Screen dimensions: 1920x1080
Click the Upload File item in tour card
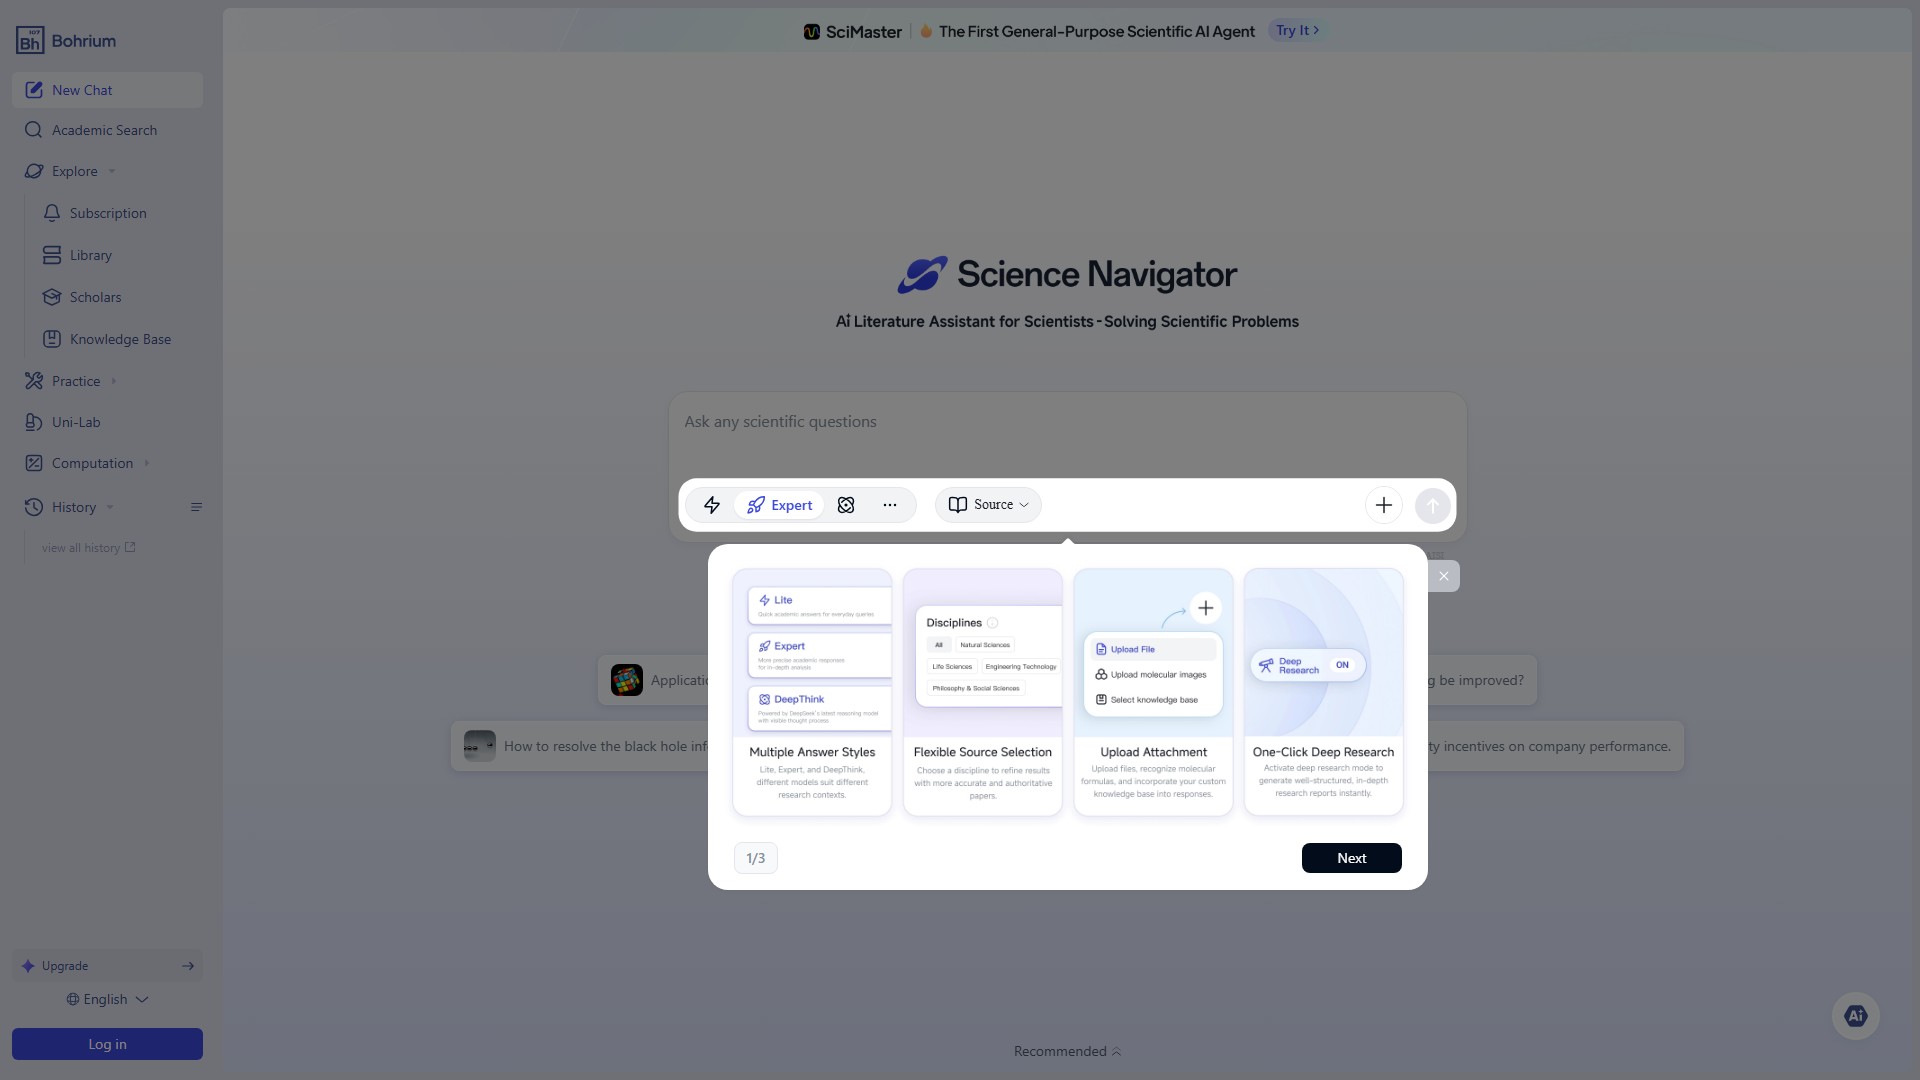pyautogui.click(x=1153, y=649)
